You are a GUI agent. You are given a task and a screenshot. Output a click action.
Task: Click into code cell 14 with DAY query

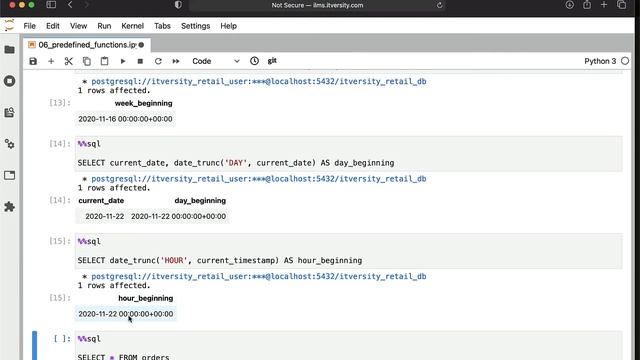[349, 153]
